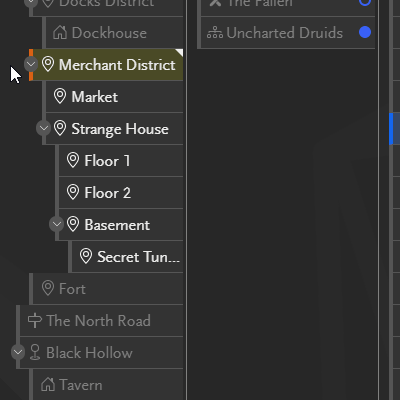This screenshot has height=400, width=400.
Task: Click the Tavern house icon
Action: (48, 385)
